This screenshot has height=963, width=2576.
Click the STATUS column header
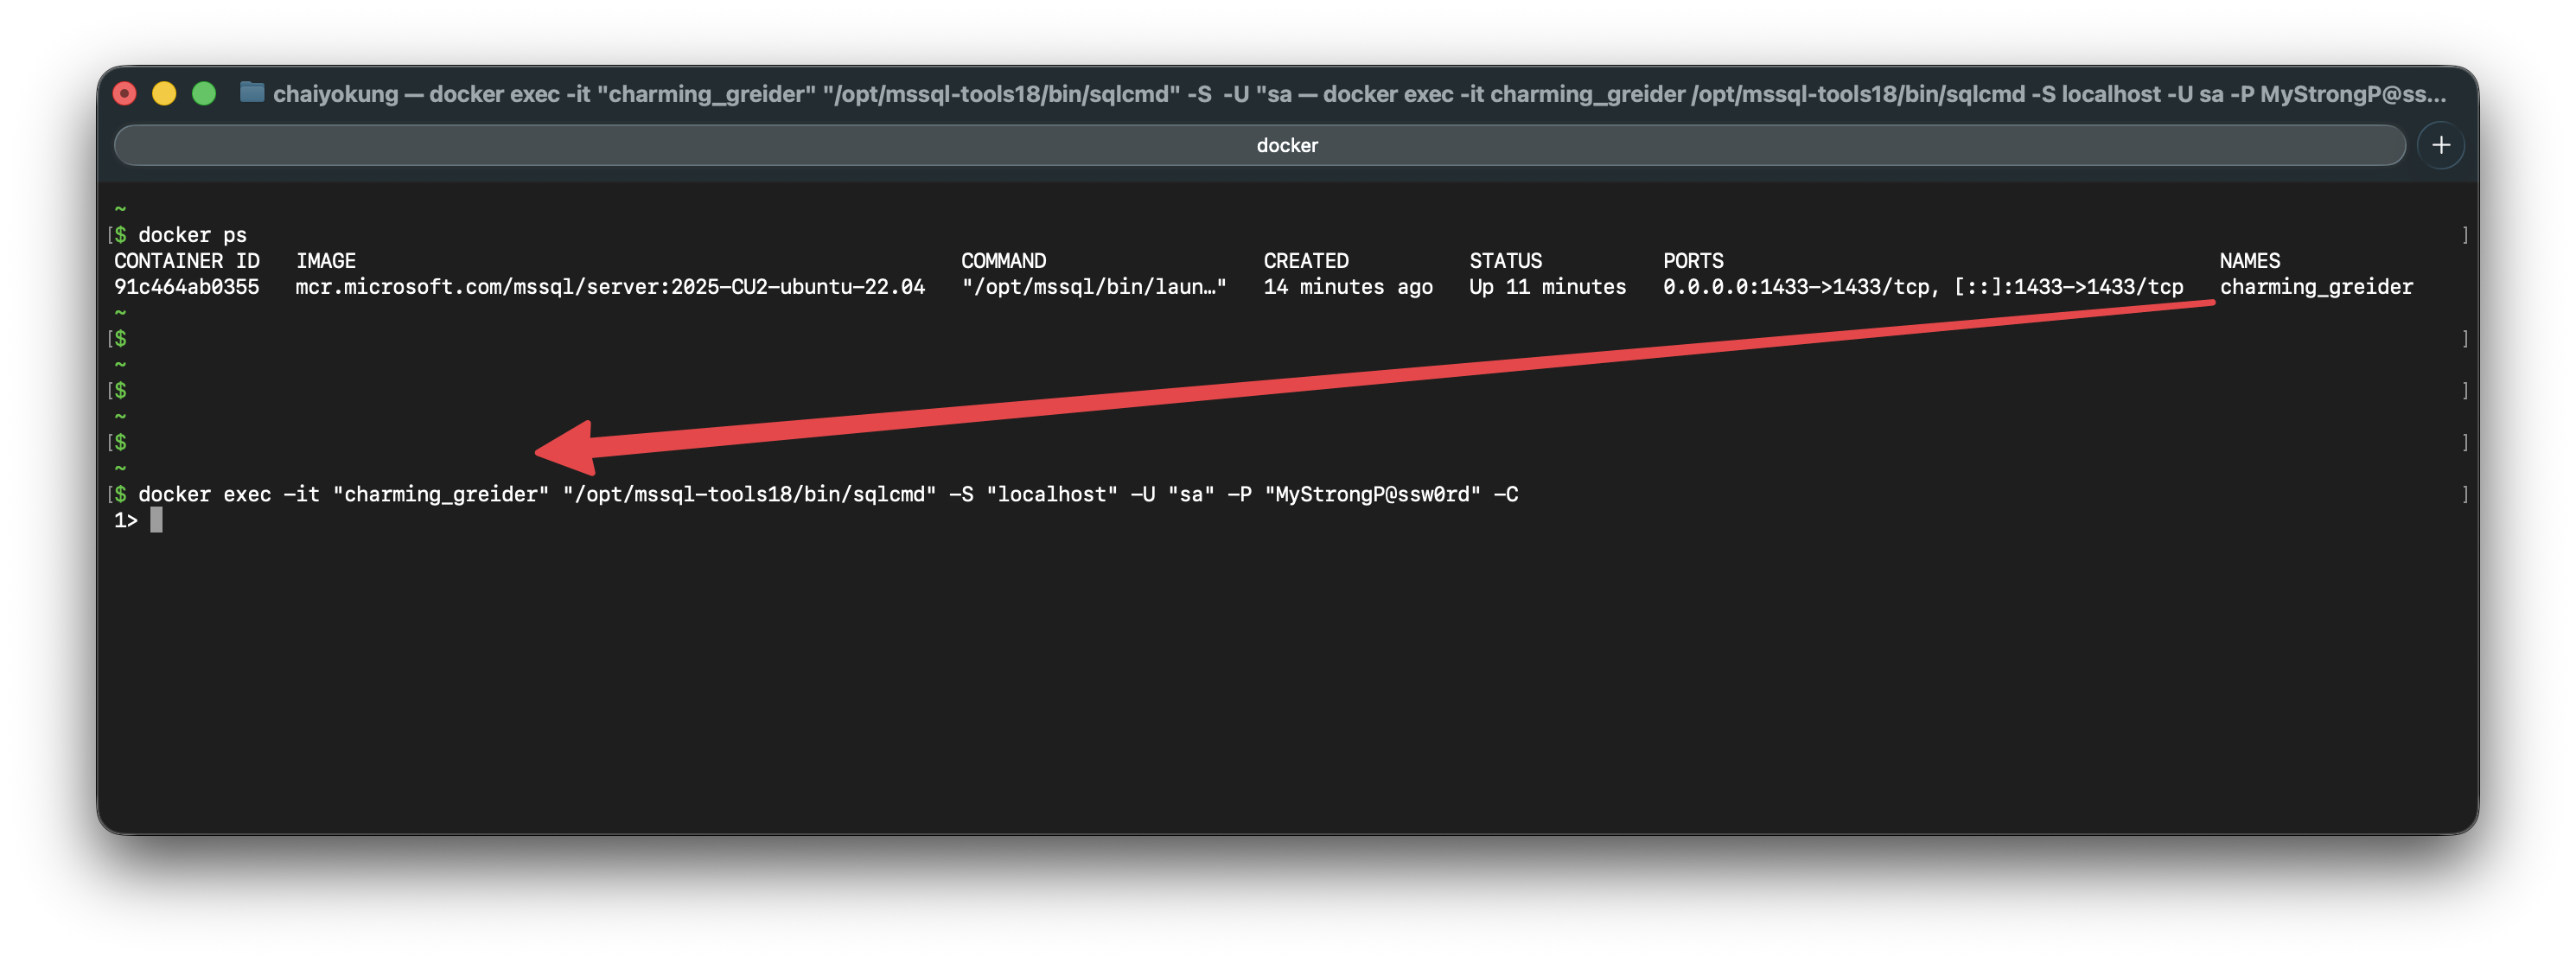coord(1504,260)
